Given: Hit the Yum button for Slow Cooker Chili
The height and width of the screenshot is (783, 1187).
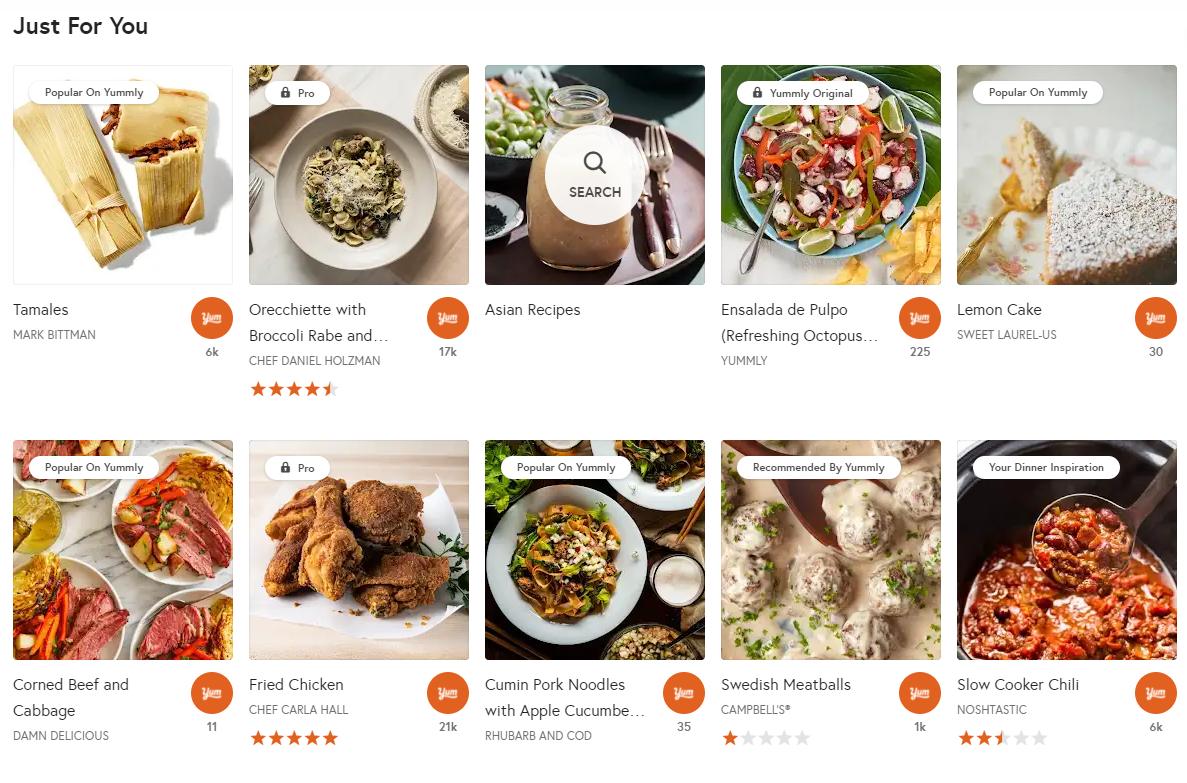Looking at the screenshot, I should coord(1155,693).
